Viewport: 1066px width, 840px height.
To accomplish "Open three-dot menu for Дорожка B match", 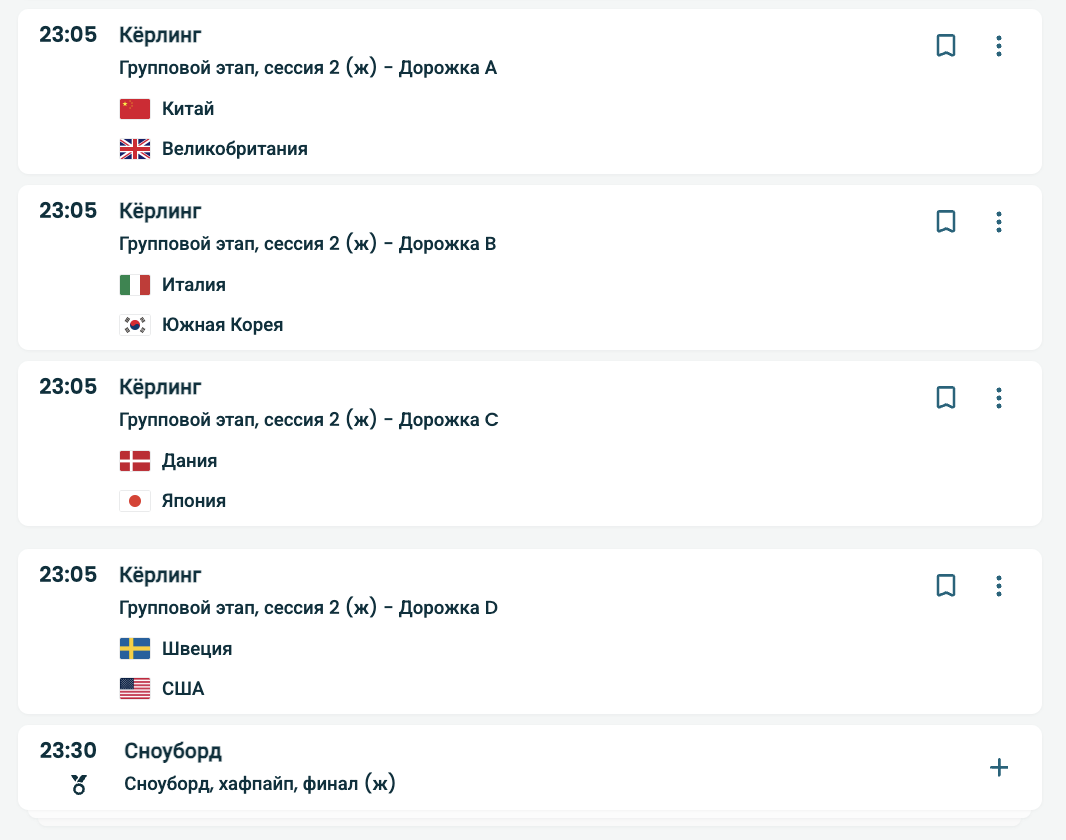I will [999, 222].
